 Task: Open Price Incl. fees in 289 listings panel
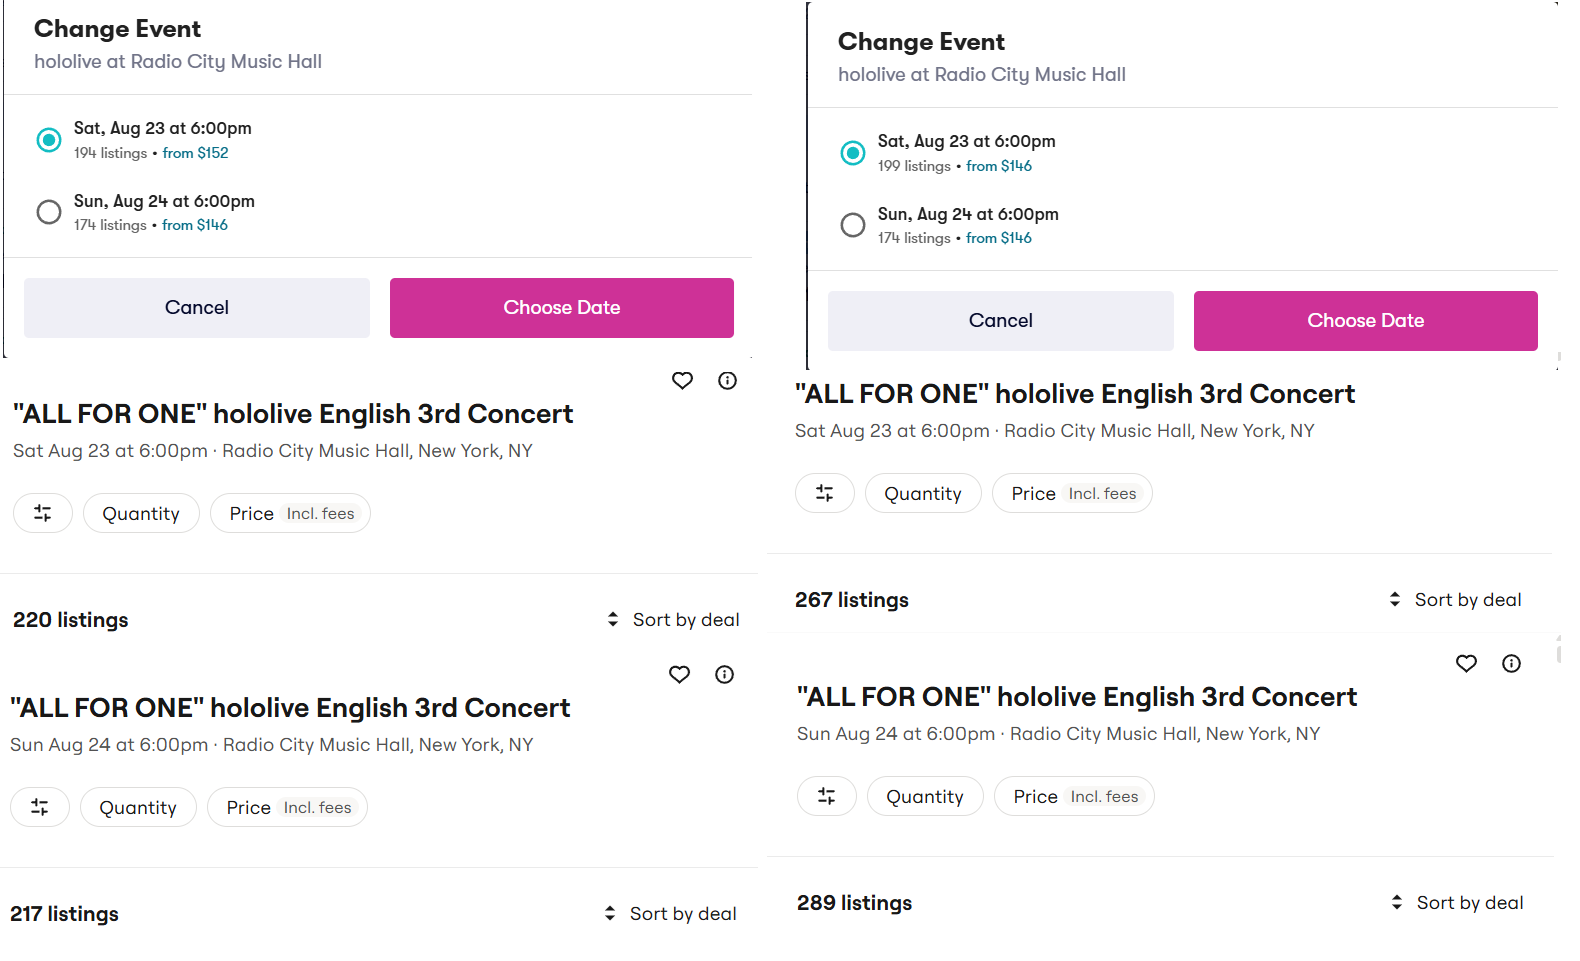click(x=1074, y=796)
